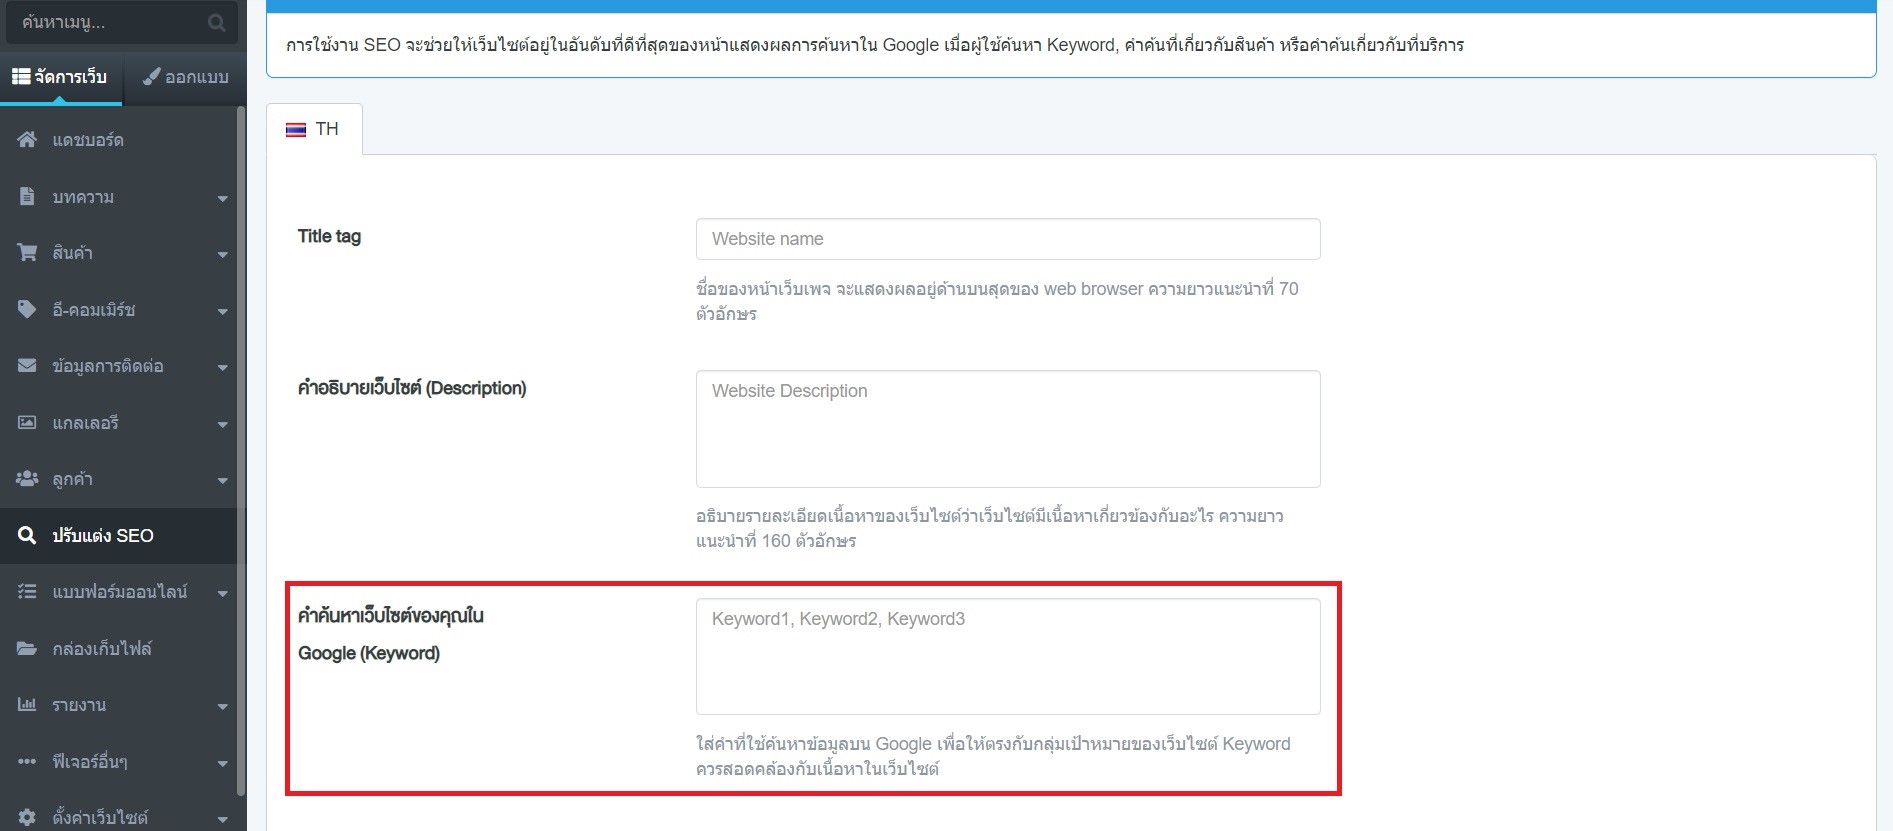Open the ปรับแต่ง SEO menu item
The image size is (1893, 831).
click(x=103, y=536)
